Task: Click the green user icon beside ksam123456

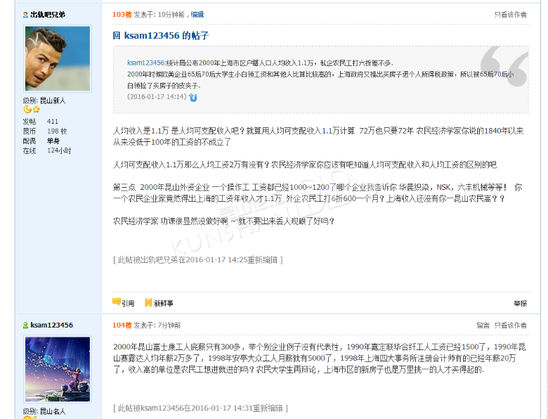Action: point(25,325)
